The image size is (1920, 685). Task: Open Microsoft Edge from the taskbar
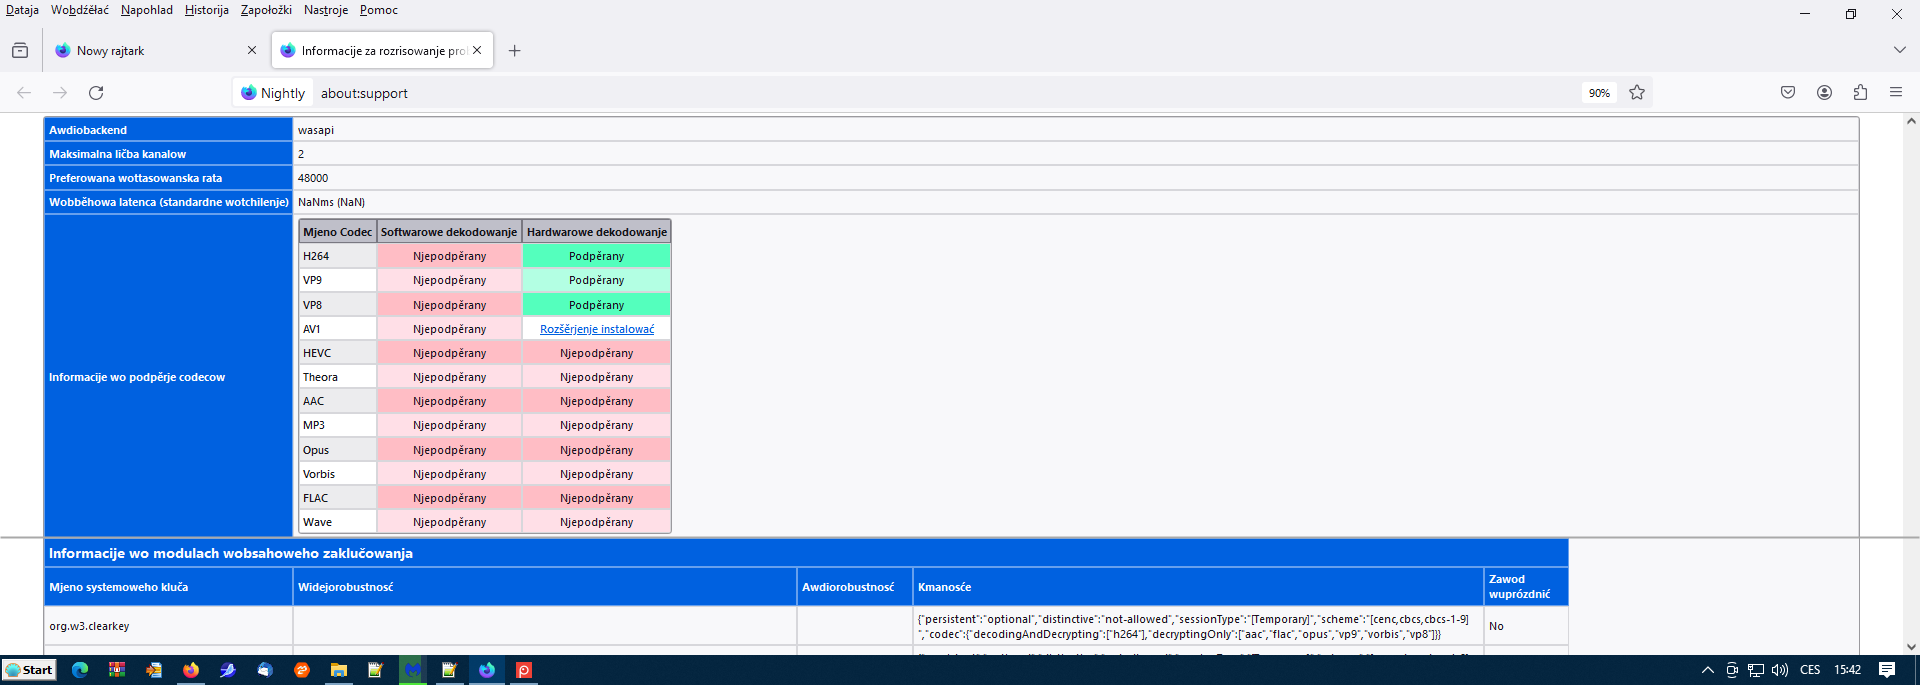(x=80, y=670)
